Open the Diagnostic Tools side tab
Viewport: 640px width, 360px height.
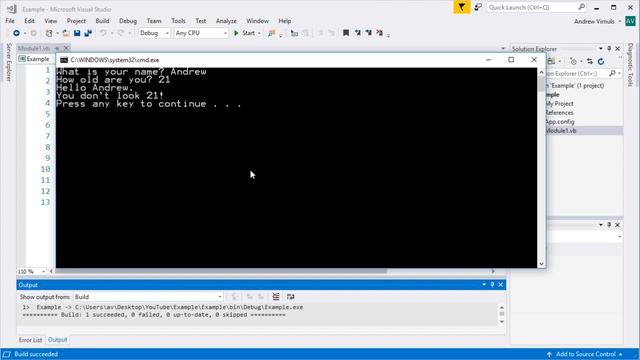630,64
